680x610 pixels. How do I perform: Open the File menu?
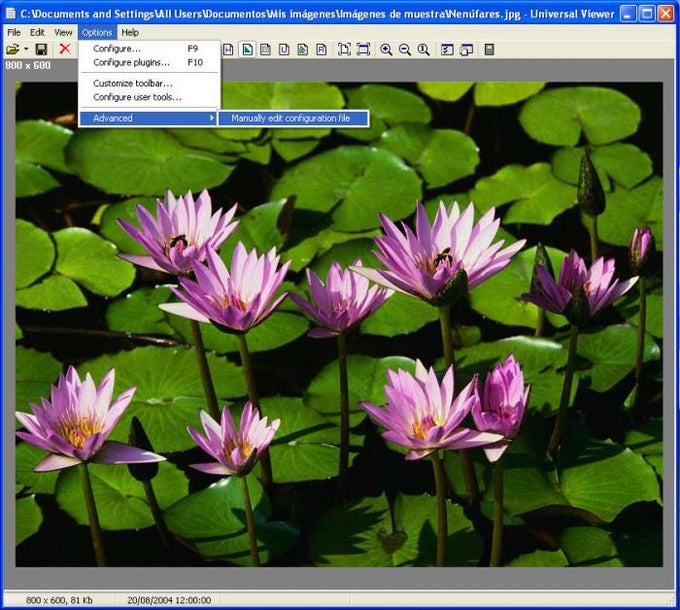[14, 33]
